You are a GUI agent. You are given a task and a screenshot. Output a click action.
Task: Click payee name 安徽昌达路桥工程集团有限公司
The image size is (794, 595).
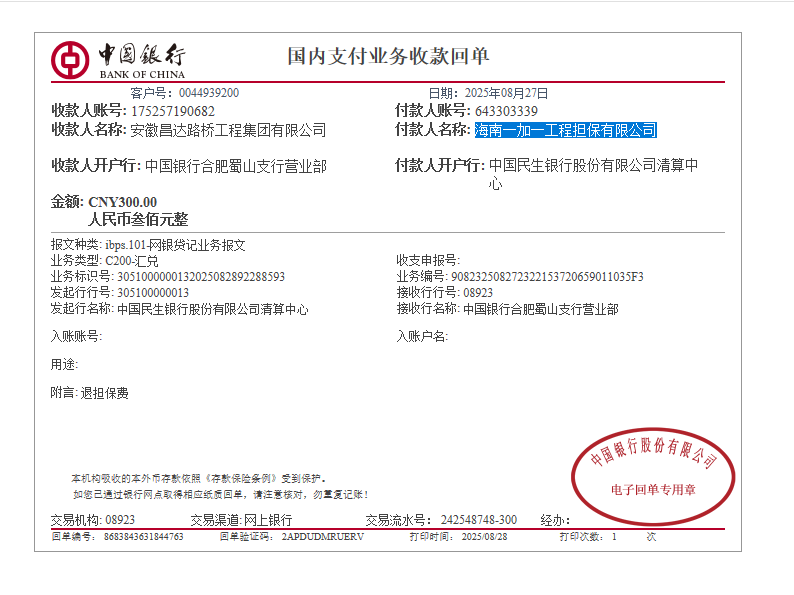tap(228, 130)
